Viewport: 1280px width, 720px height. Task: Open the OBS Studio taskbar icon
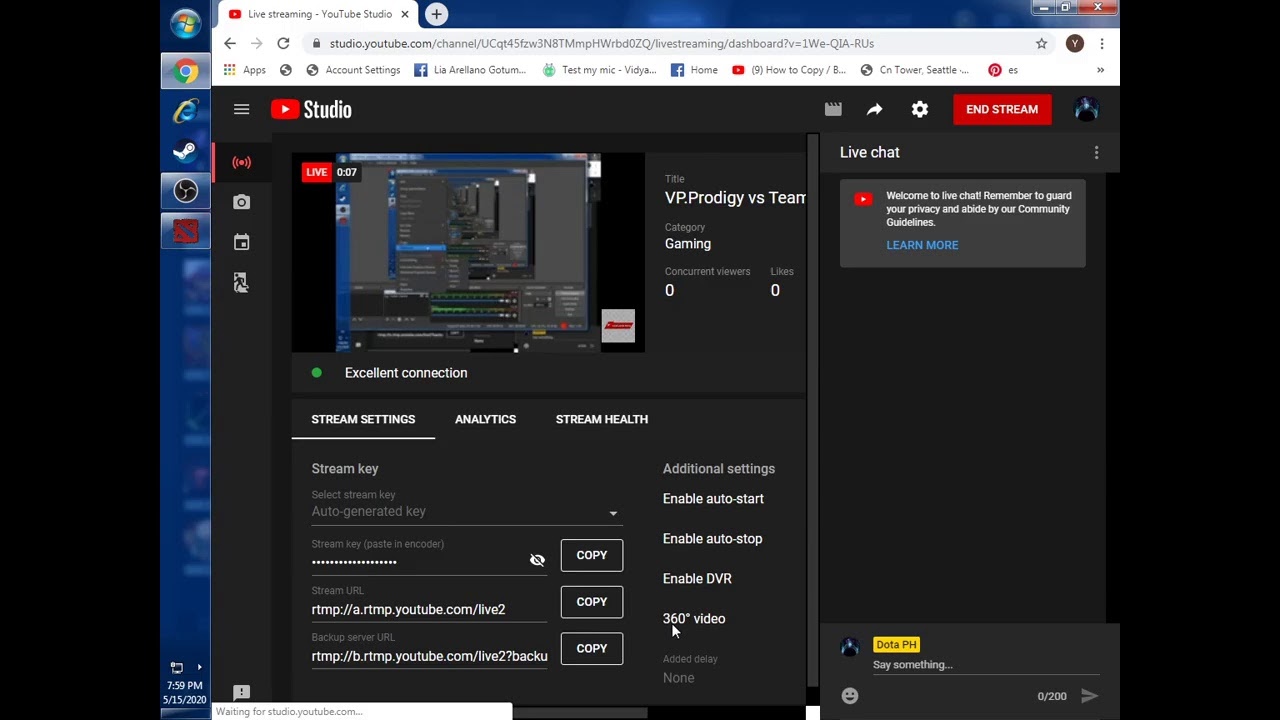[185, 191]
